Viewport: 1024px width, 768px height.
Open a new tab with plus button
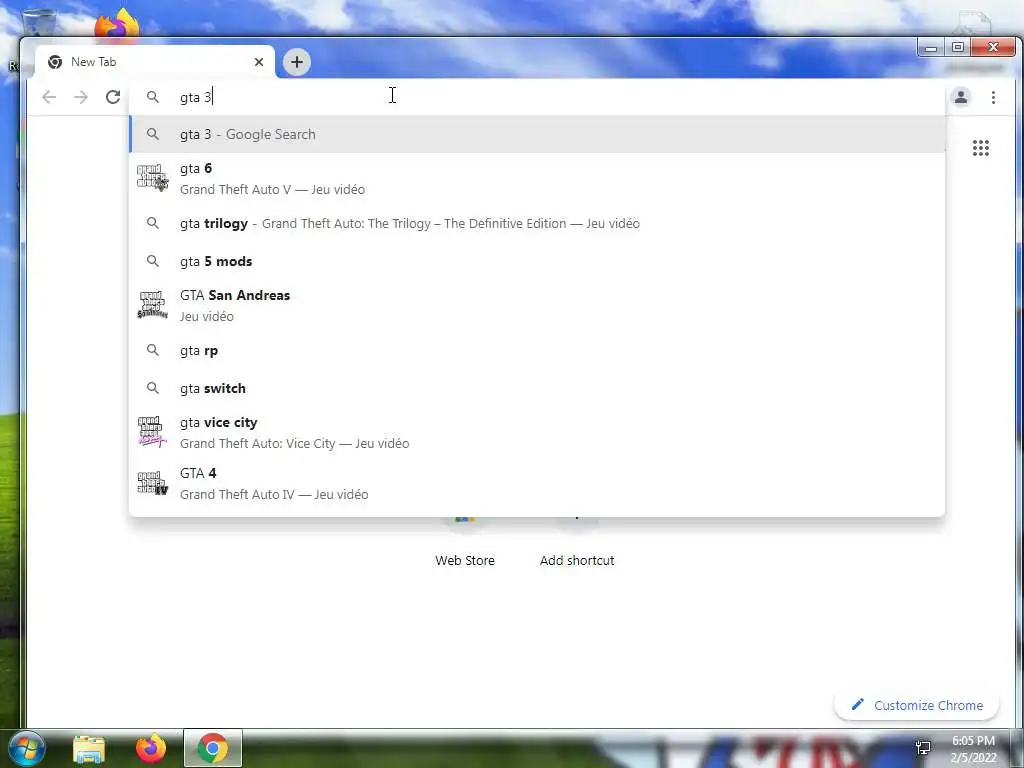point(297,62)
